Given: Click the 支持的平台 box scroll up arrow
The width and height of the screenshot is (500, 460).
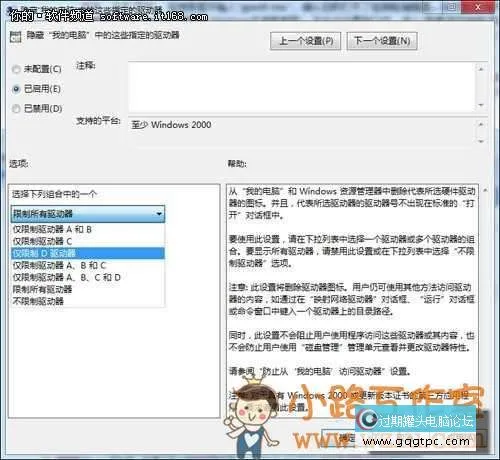Looking at the screenshot, I should coord(481,124).
